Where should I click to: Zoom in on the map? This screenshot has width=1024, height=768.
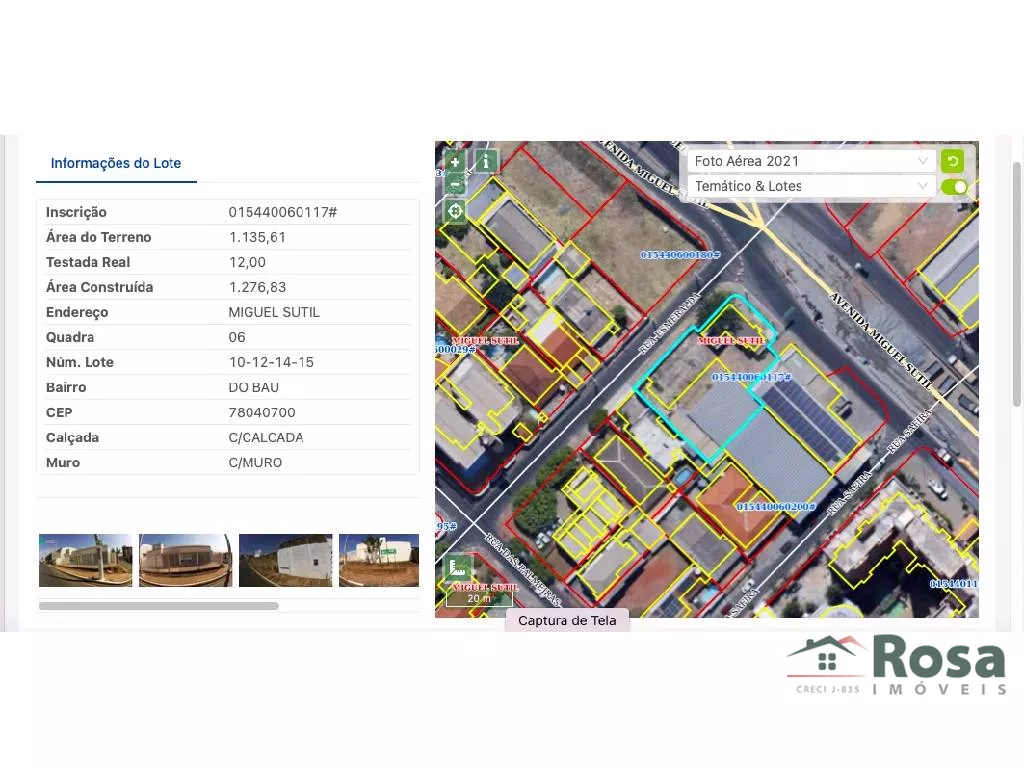click(x=454, y=162)
